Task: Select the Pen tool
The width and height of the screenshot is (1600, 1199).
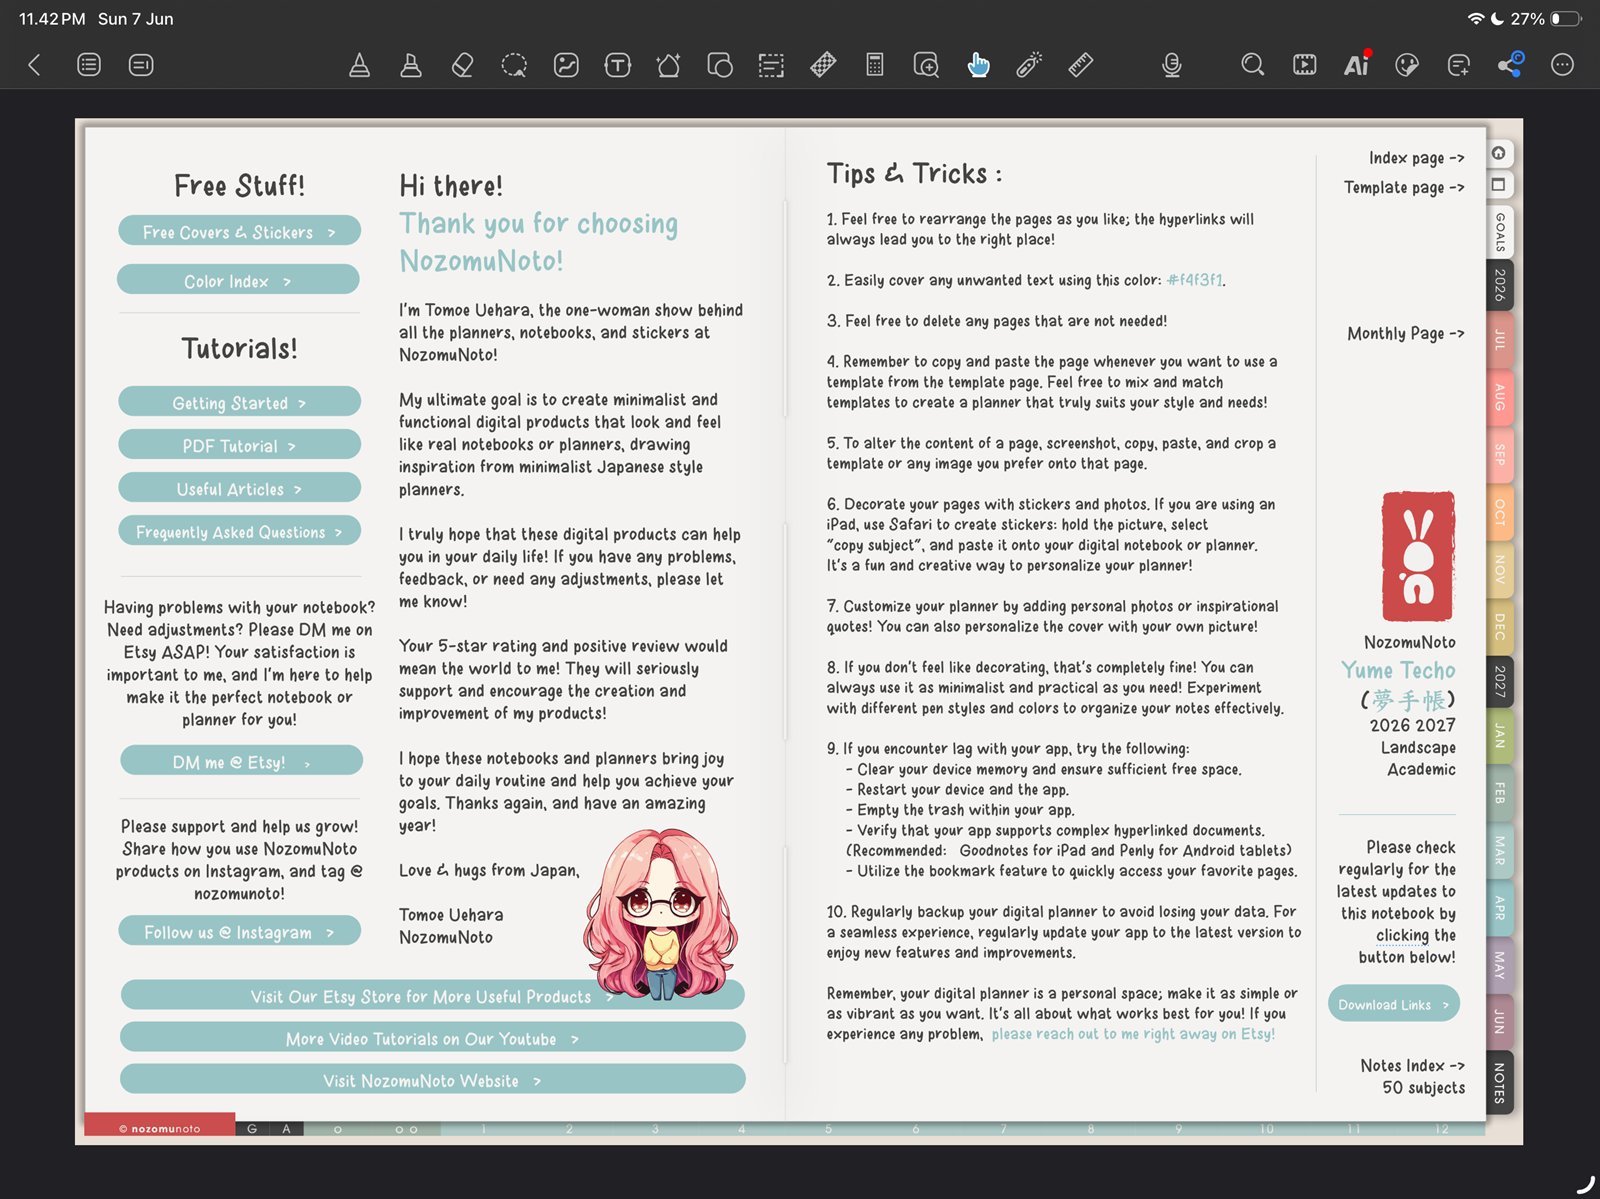Action: pos(359,65)
